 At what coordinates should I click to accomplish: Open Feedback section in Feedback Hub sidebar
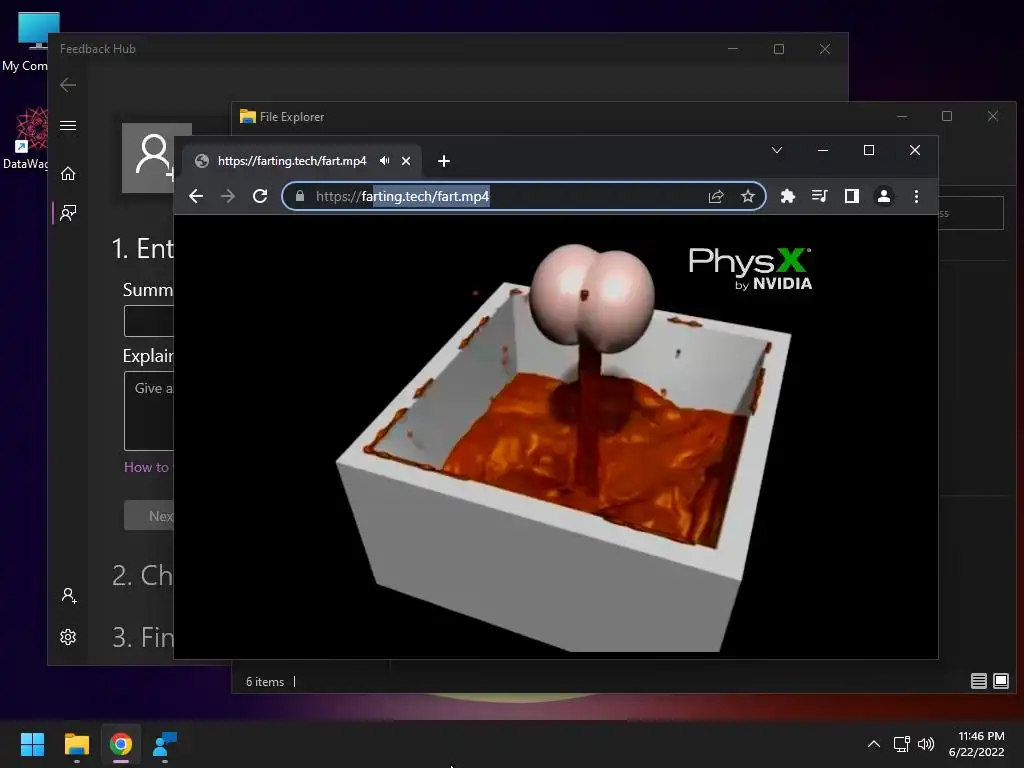(x=68, y=213)
